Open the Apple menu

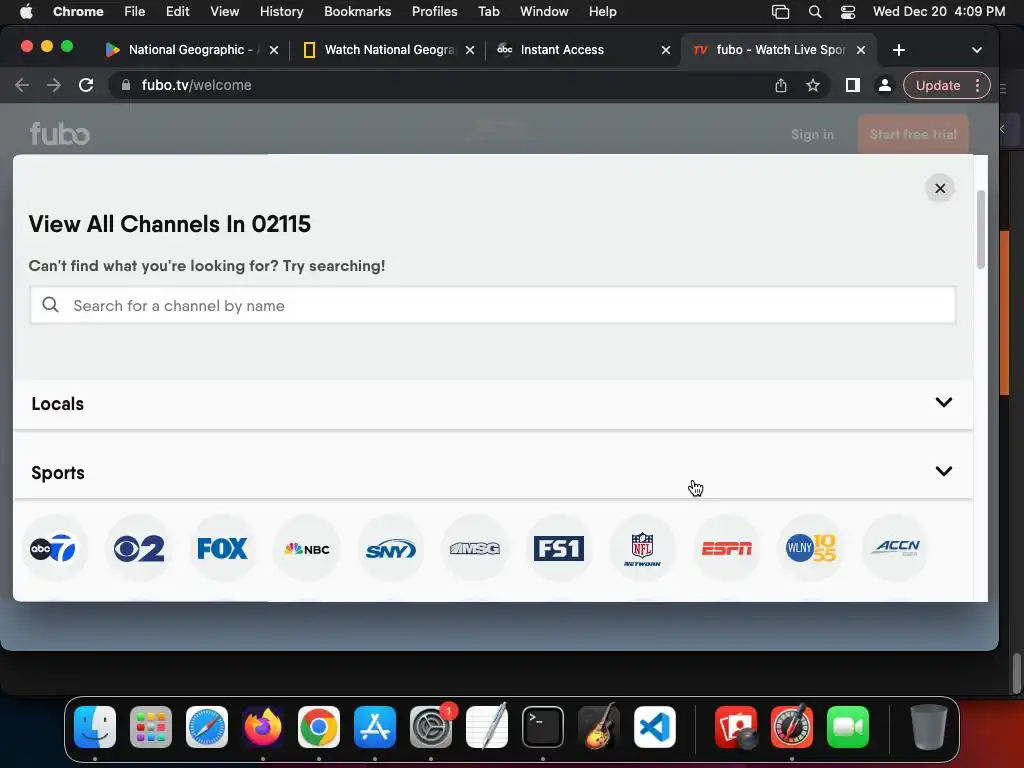tap(26, 11)
